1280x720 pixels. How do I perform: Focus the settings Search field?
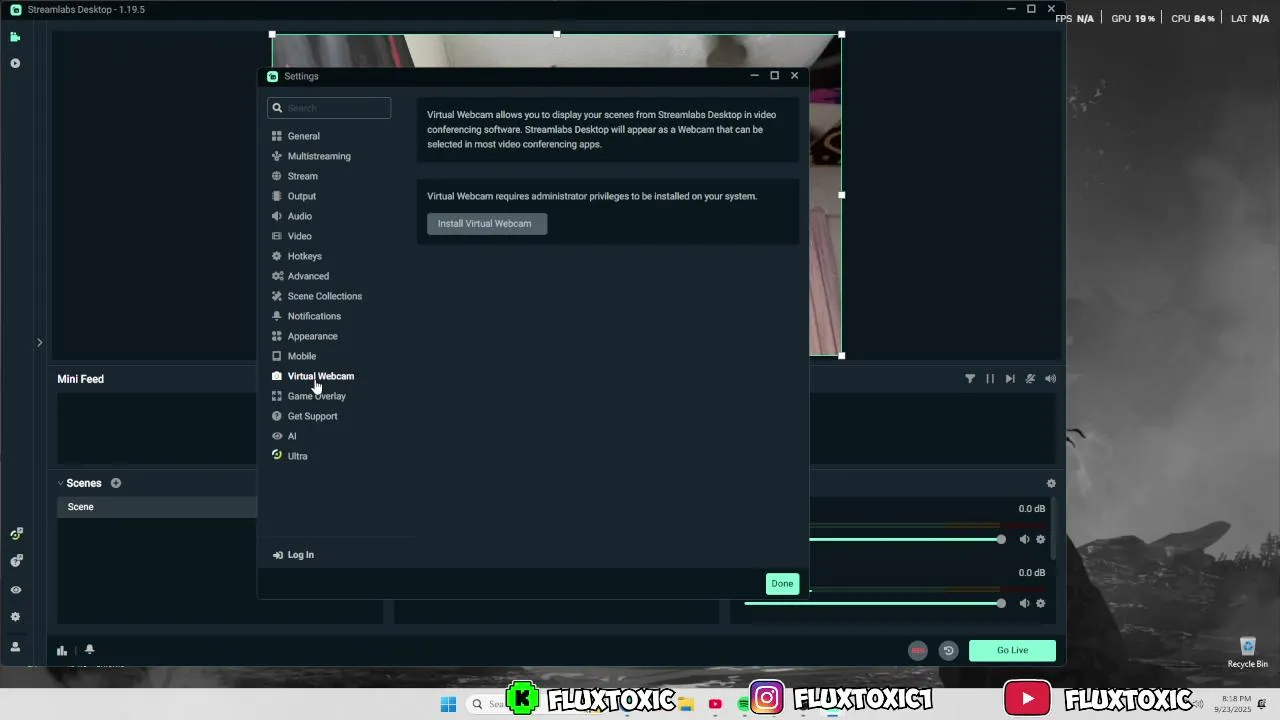pyautogui.click(x=329, y=108)
